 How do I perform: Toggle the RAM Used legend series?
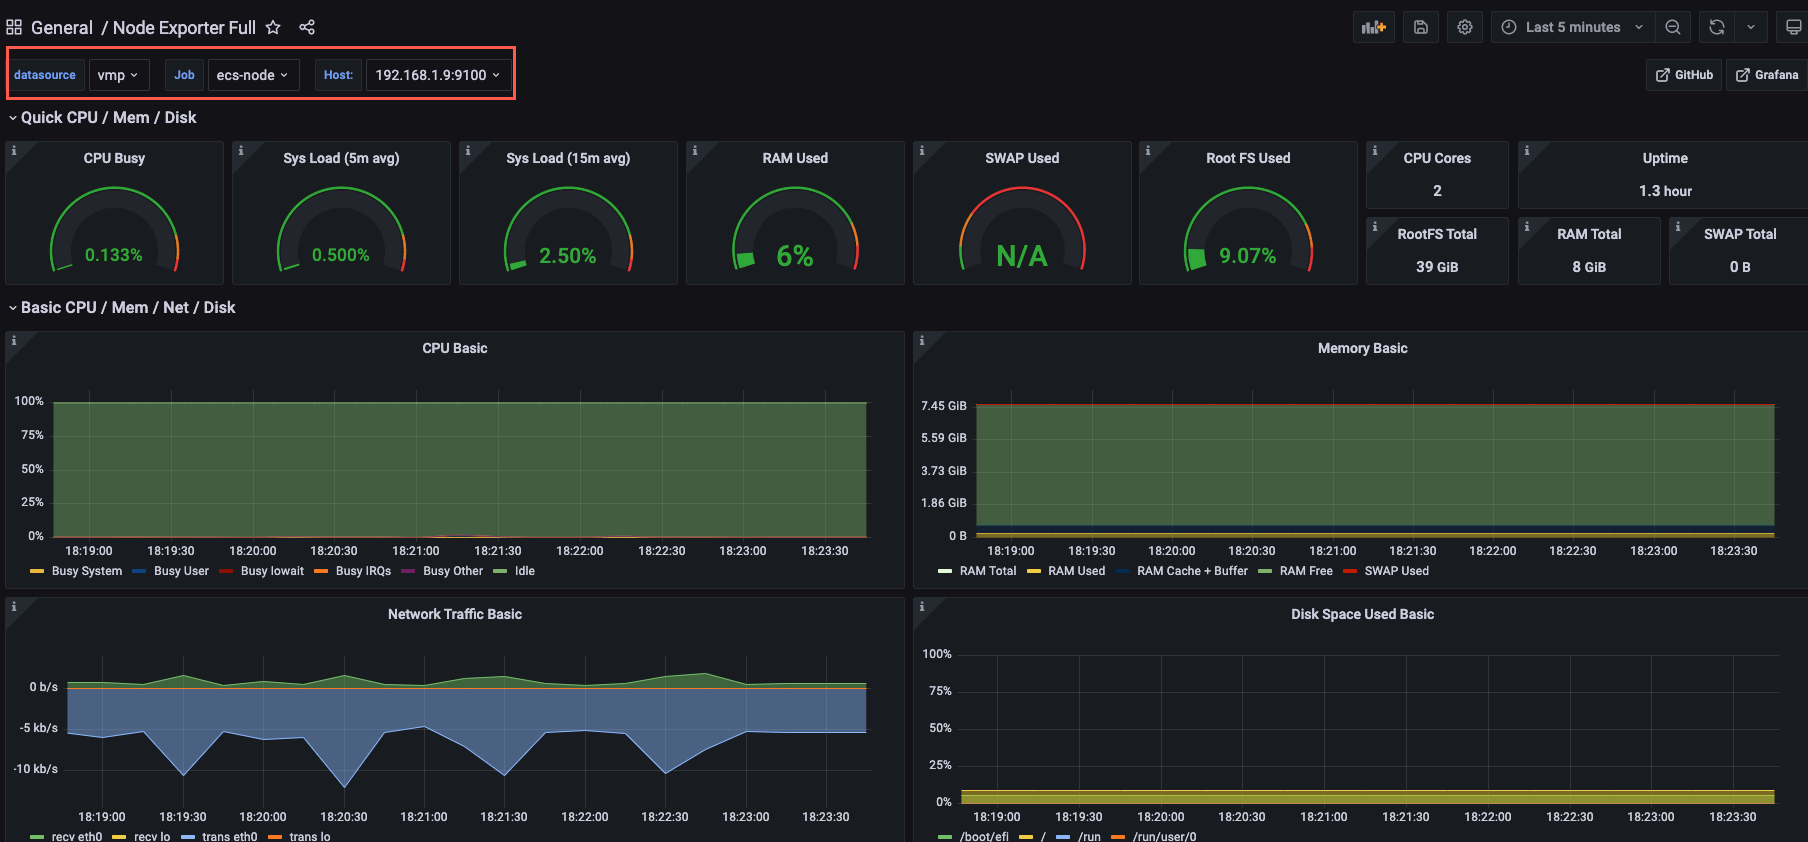point(1076,571)
